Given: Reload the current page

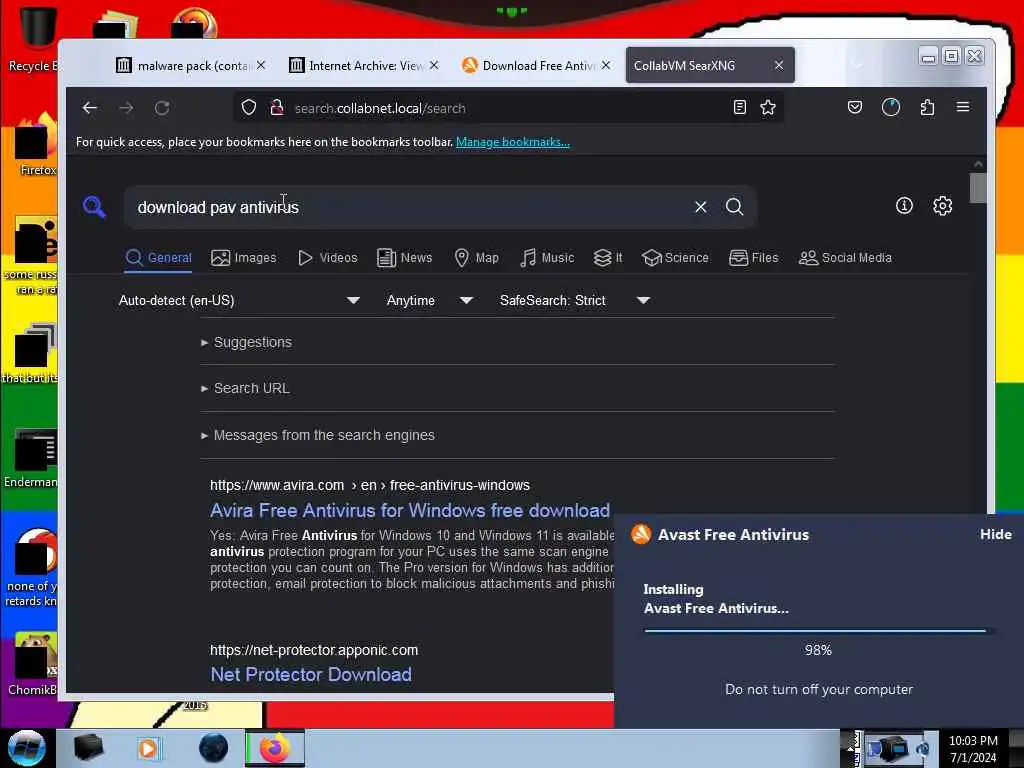Looking at the screenshot, I should point(162,108).
